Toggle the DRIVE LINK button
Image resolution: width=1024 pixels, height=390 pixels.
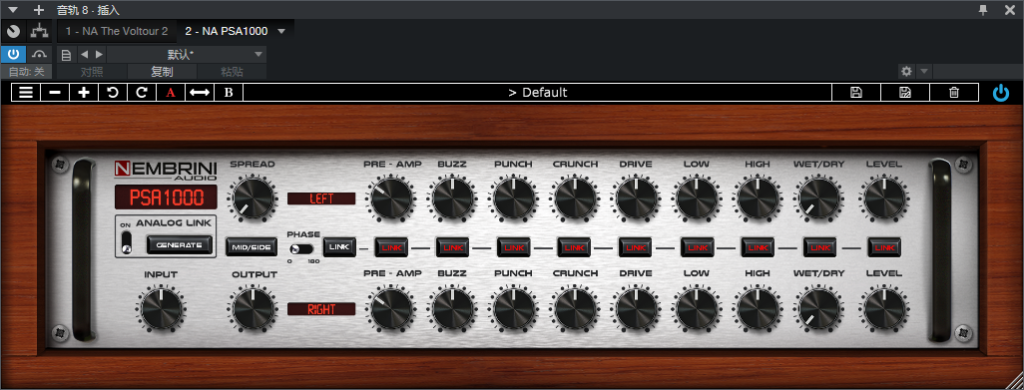(x=635, y=248)
